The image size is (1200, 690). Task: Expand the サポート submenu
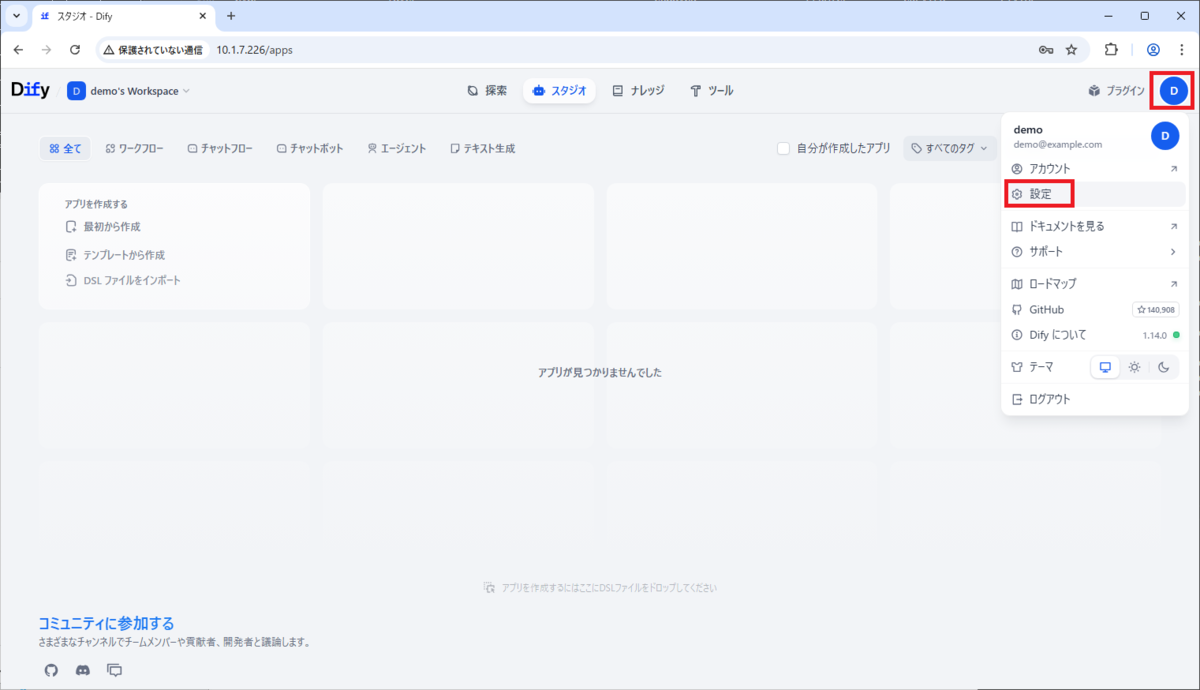tap(1094, 251)
